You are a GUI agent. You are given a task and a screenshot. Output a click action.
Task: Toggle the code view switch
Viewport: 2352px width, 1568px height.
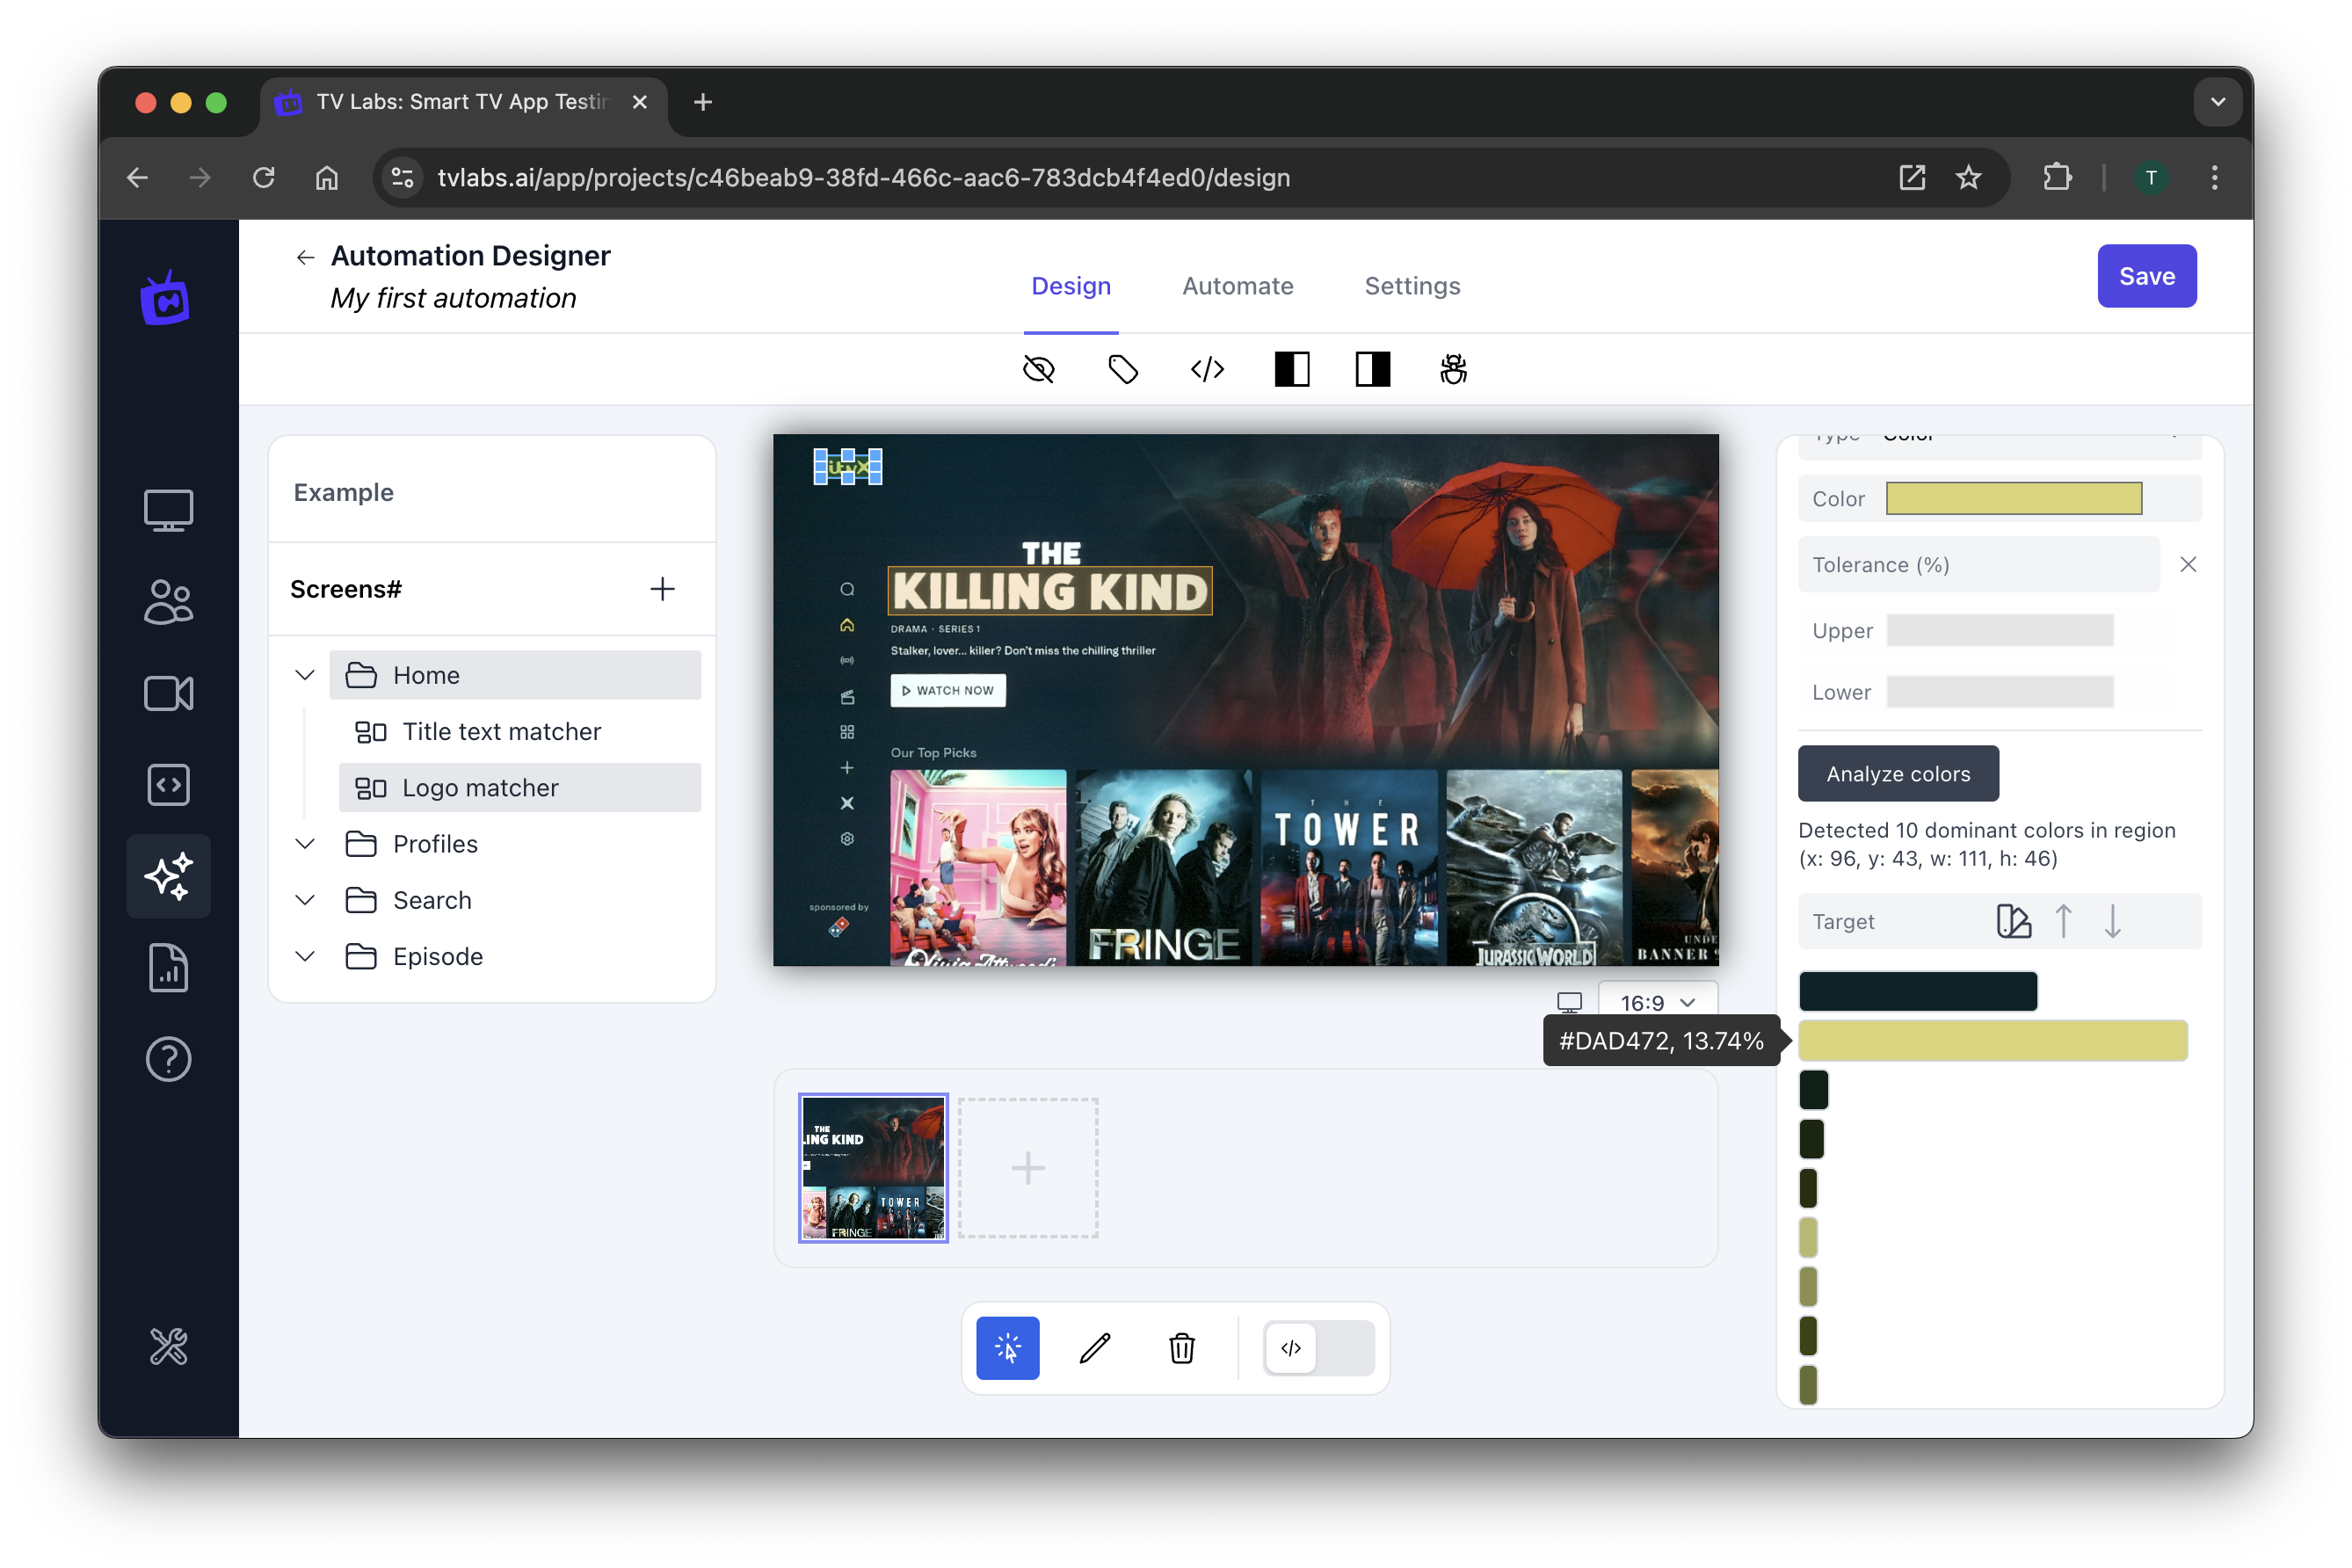(1319, 1348)
